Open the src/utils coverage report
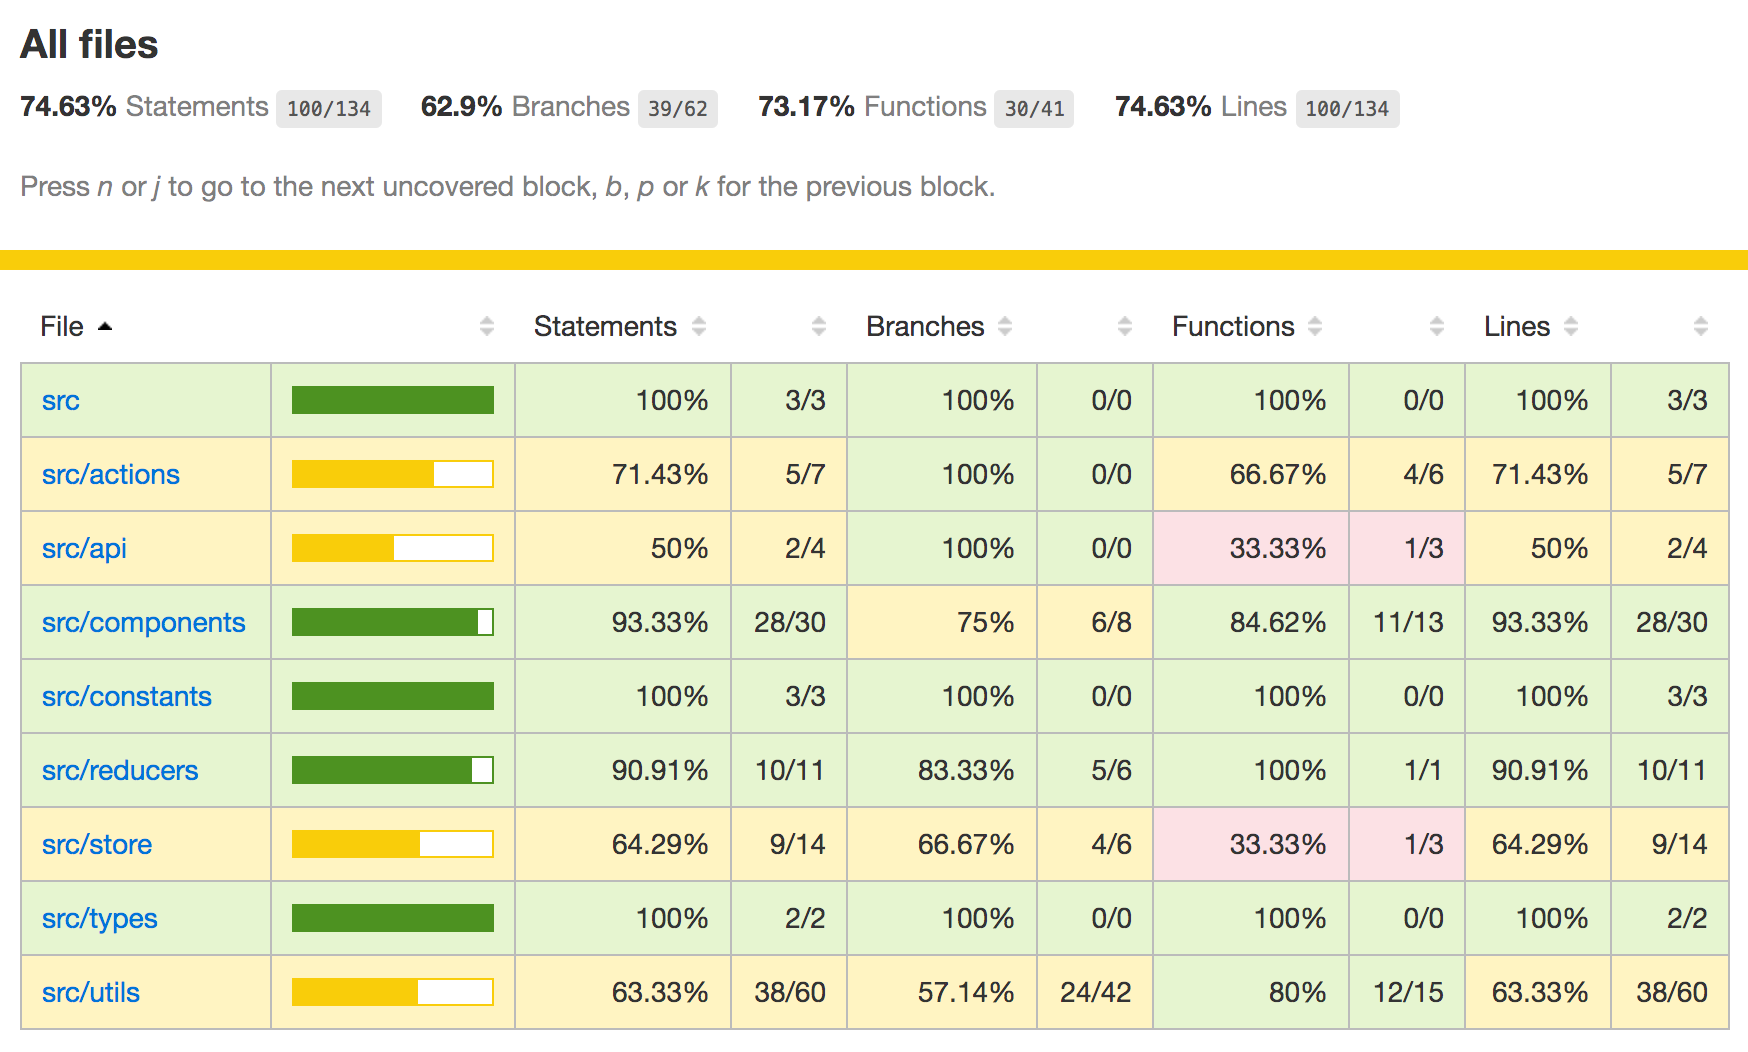This screenshot has width=1748, height=1052. pyautogui.click(x=90, y=992)
